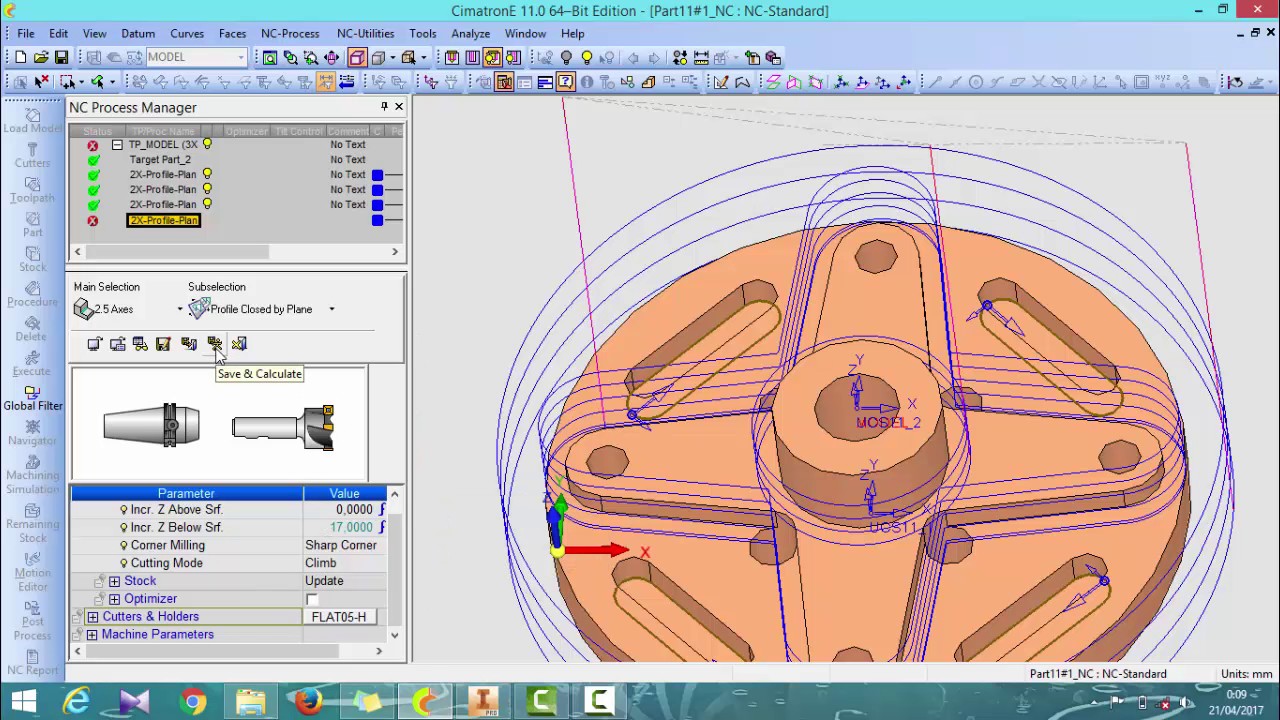The image size is (1280, 720).
Task: Click the Open file folder icon
Action: [x=41, y=57]
